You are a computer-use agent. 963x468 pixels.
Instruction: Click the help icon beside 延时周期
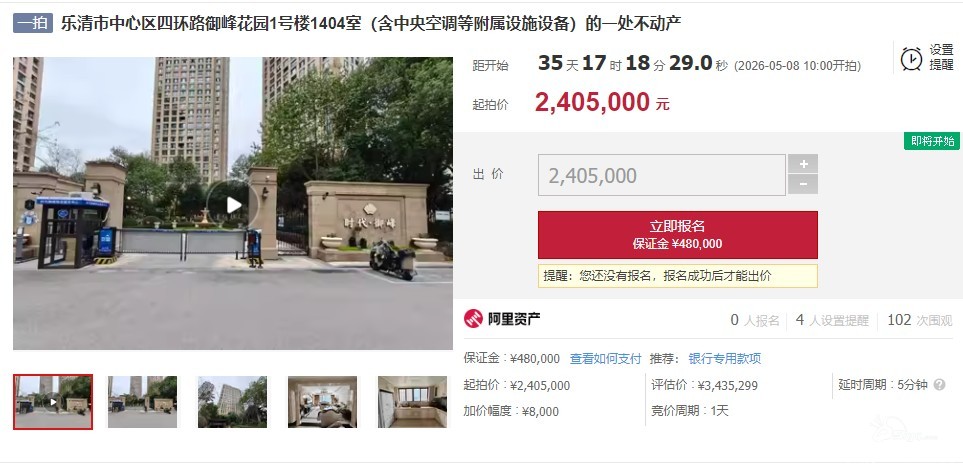coord(939,385)
